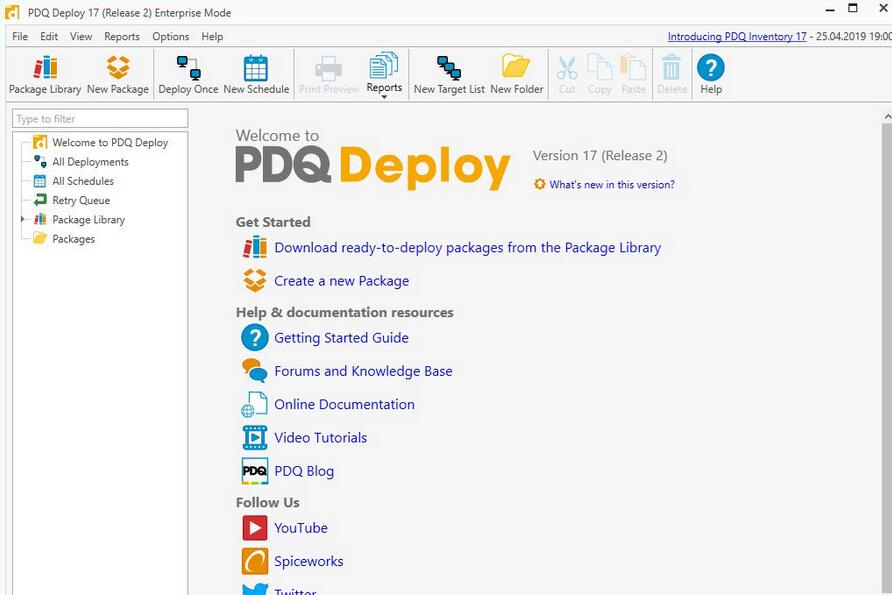
Task: Click the New Package toolbar icon
Action: pos(118,75)
